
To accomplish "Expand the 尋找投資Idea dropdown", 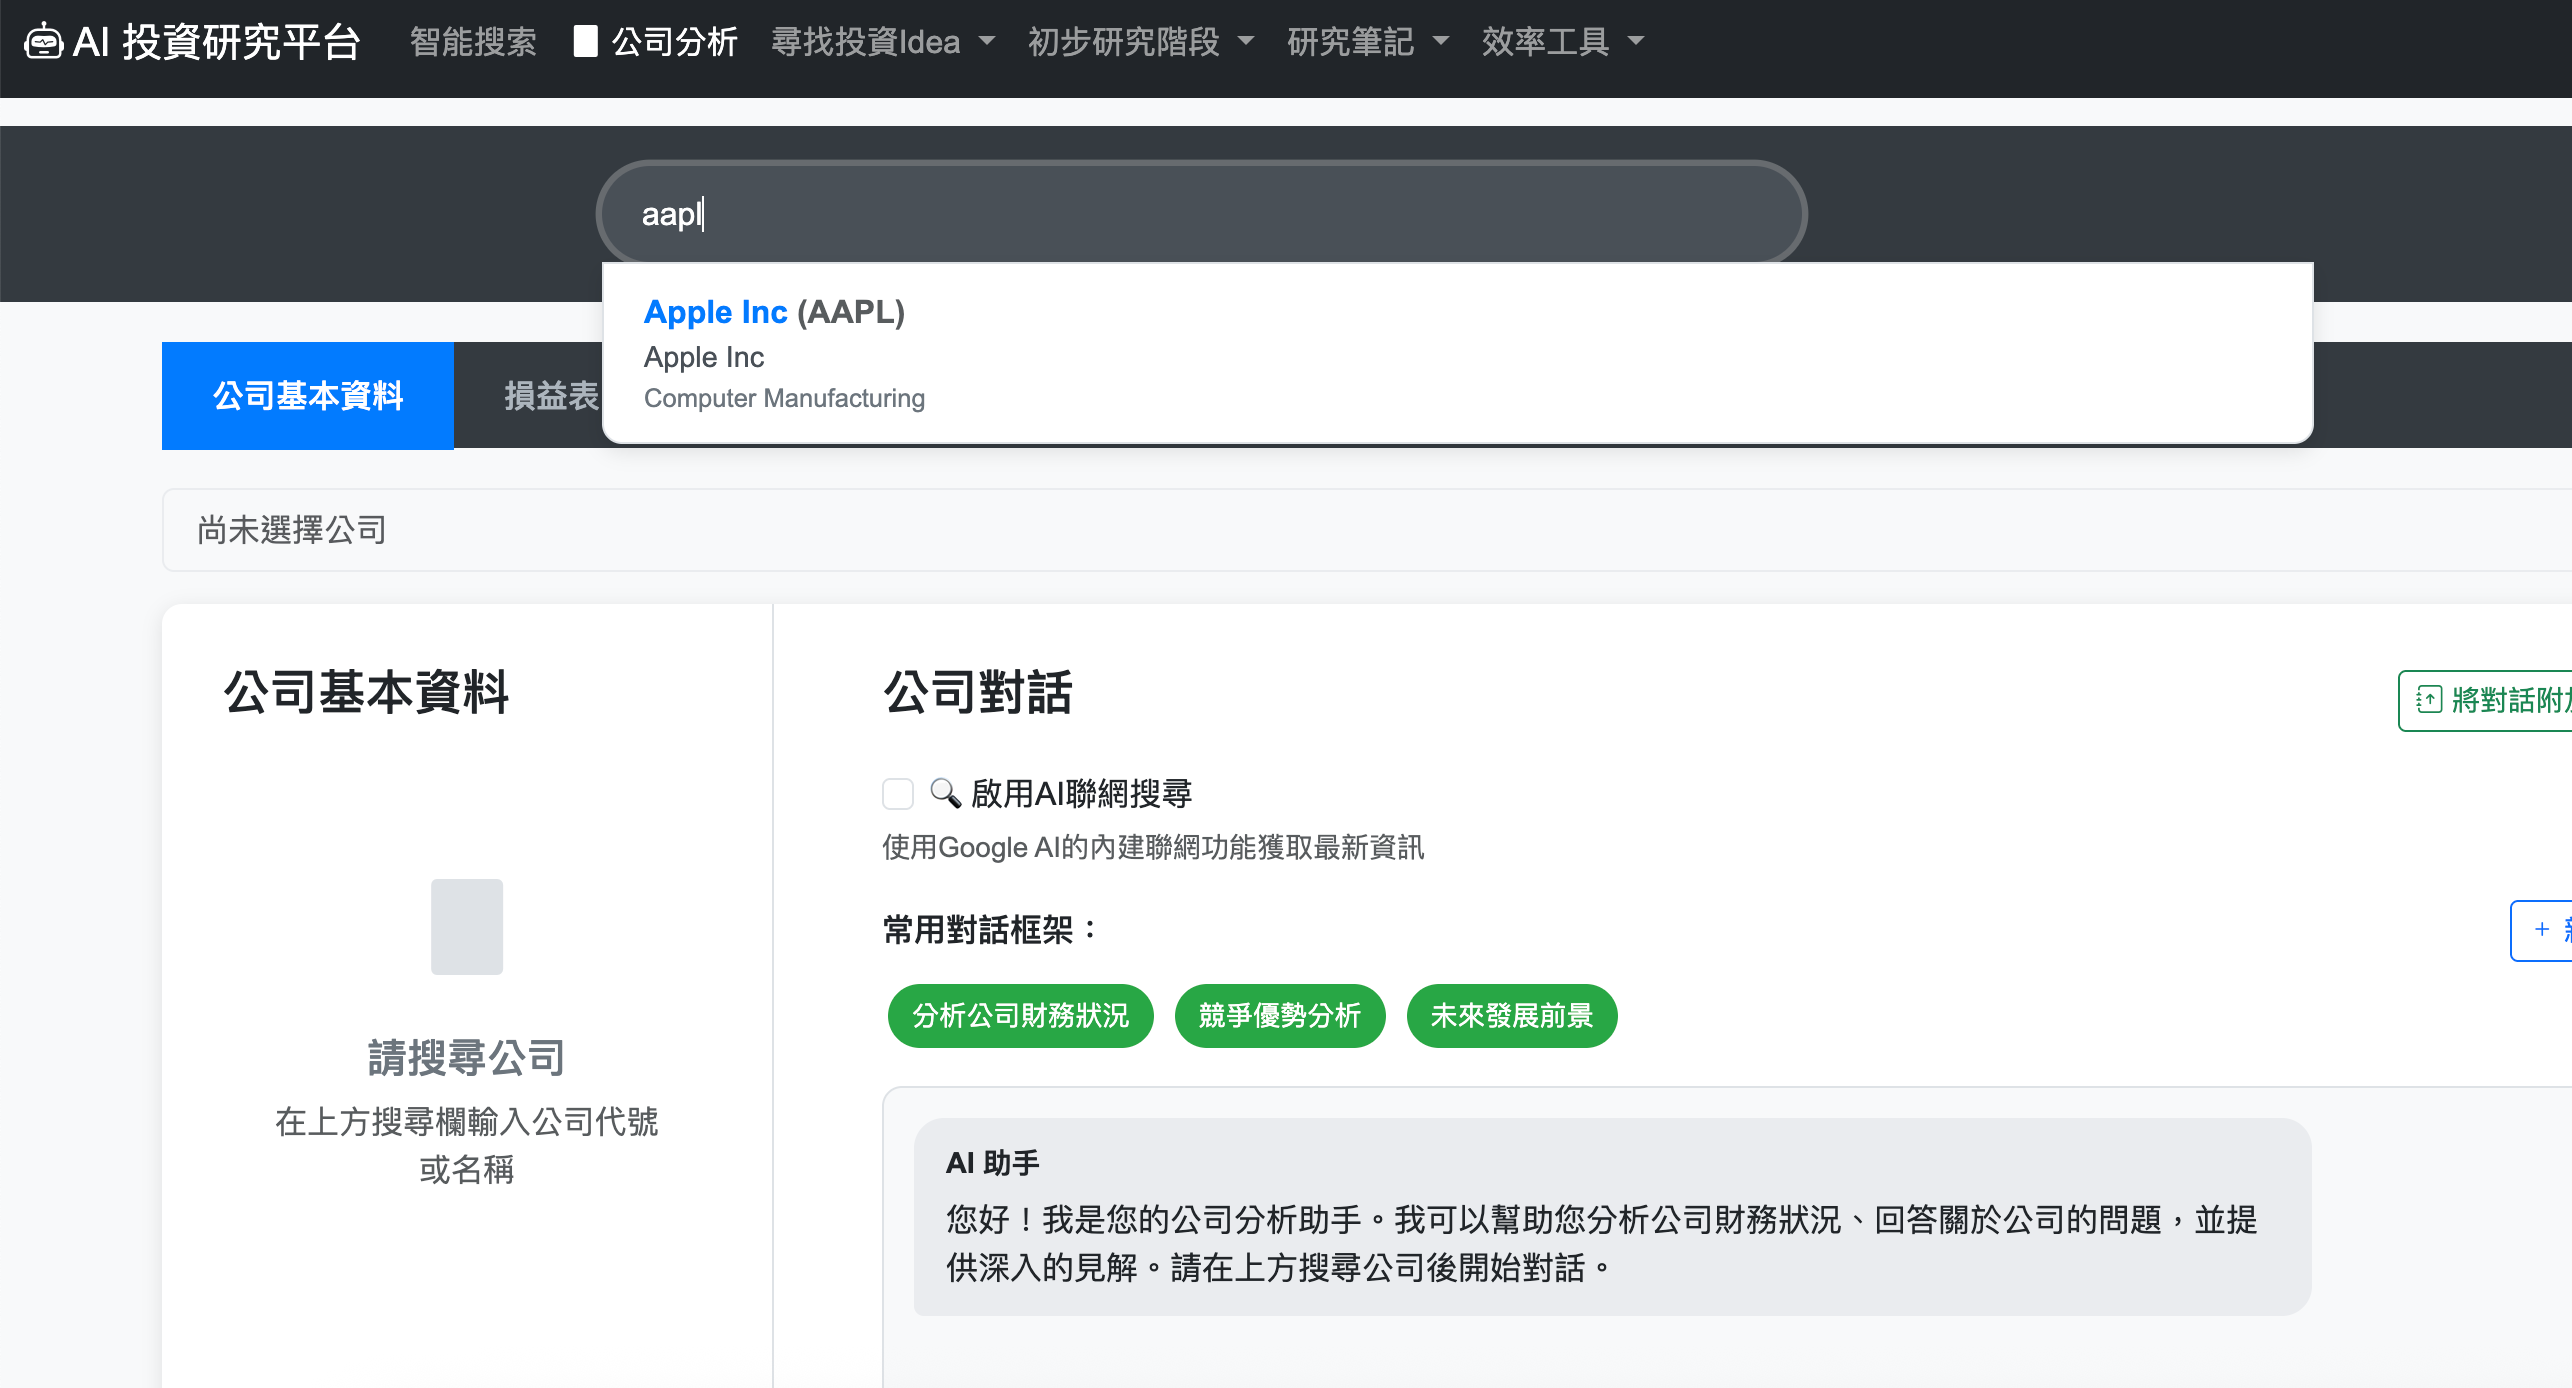I will click(x=882, y=42).
